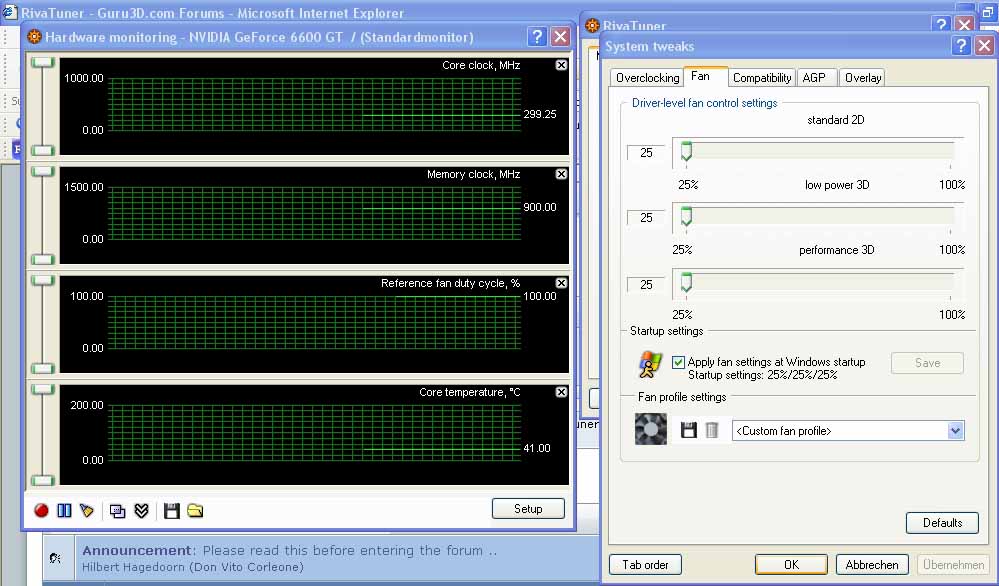Close the Memory clock graph
Viewport: 999px width, 586px height.
(x=561, y=174)
